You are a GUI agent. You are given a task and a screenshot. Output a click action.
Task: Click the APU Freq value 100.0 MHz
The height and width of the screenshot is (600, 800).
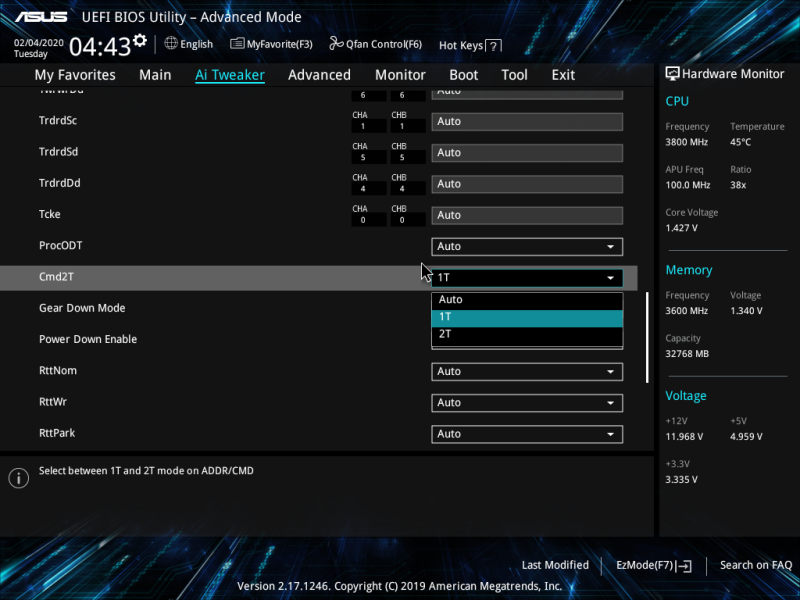pyautogui.click(x=688, y=185)
